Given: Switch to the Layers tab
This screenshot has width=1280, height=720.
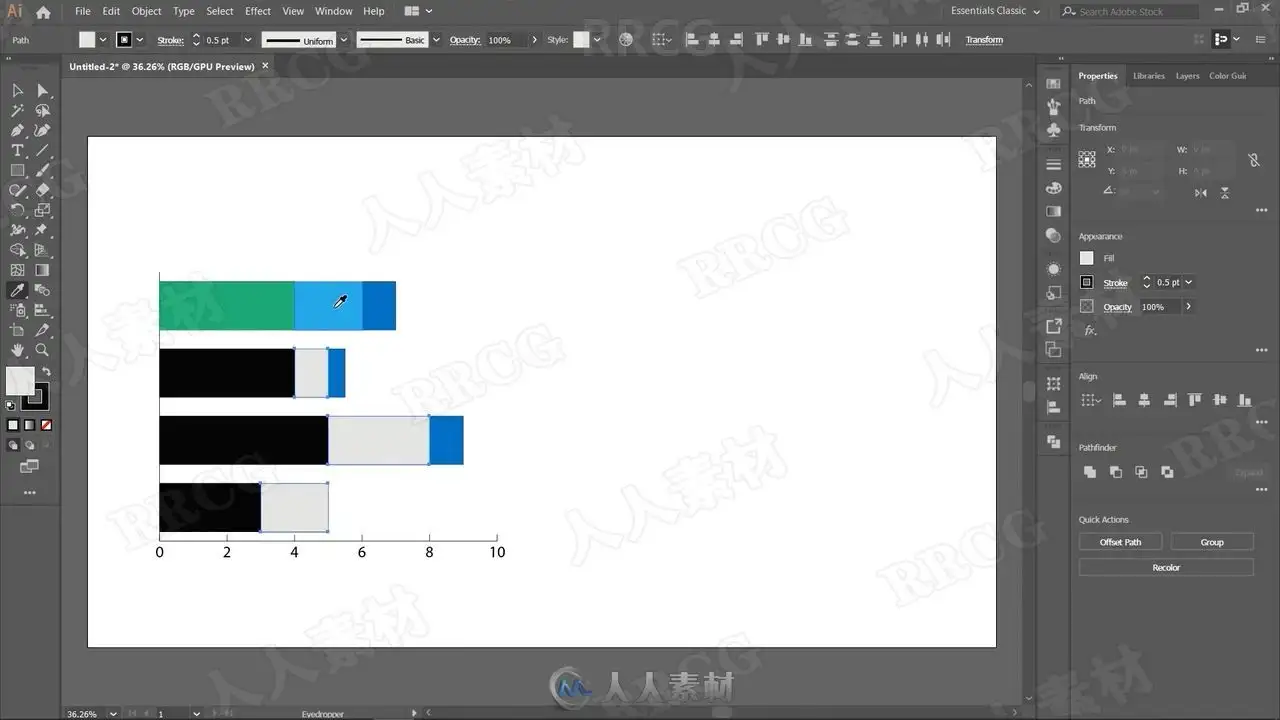Looking at the screenshot, I should 1187,76.
